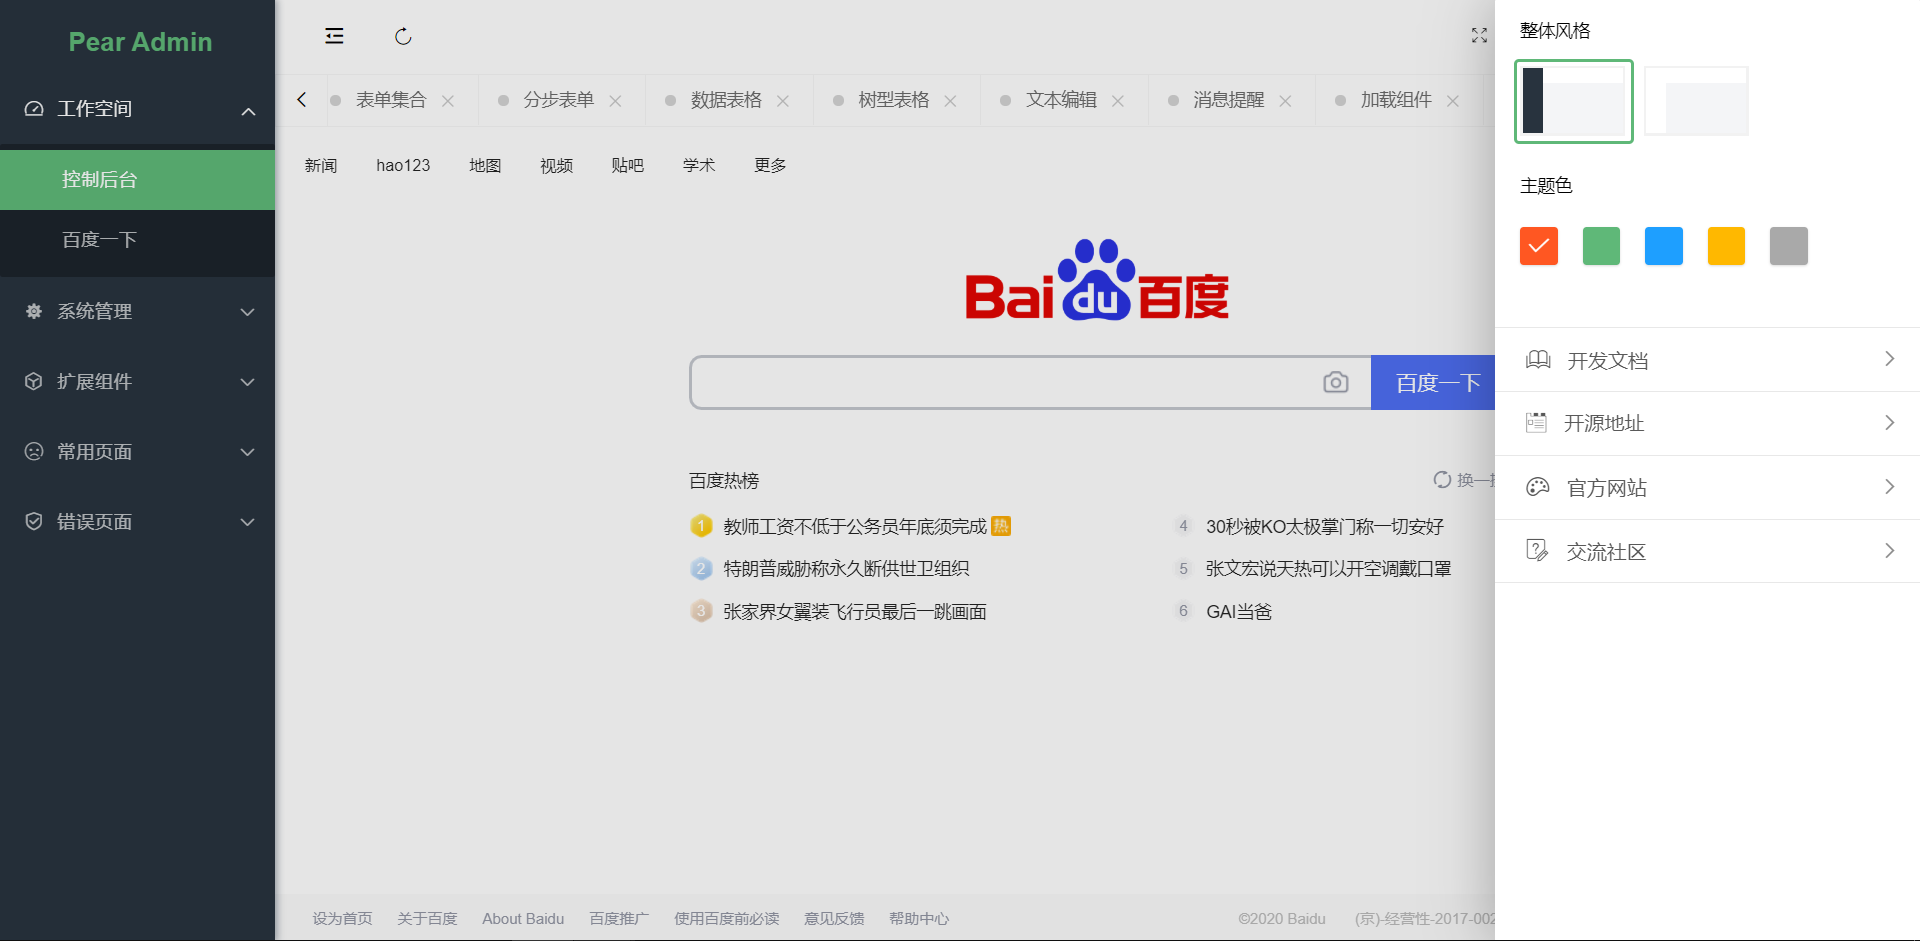Close the 分步表单 tab

tap(615, 101)
